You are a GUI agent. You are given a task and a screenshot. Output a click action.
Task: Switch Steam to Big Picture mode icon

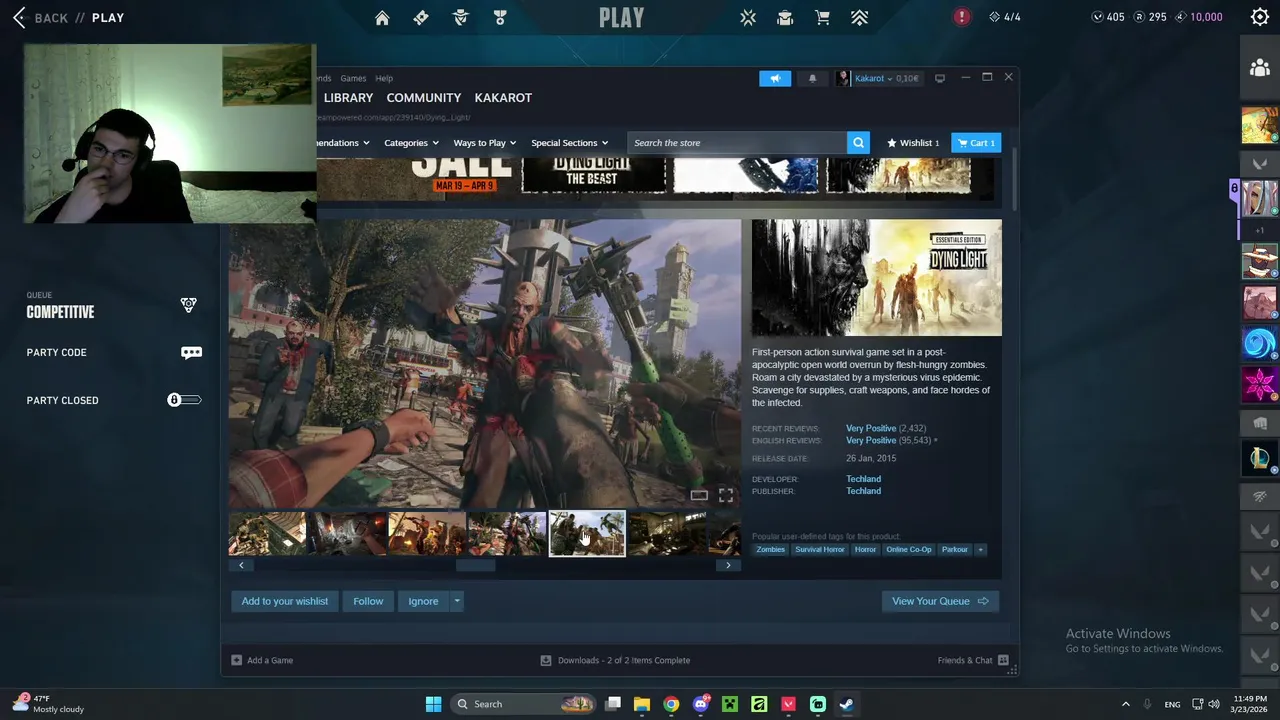(x=940, y=78)
